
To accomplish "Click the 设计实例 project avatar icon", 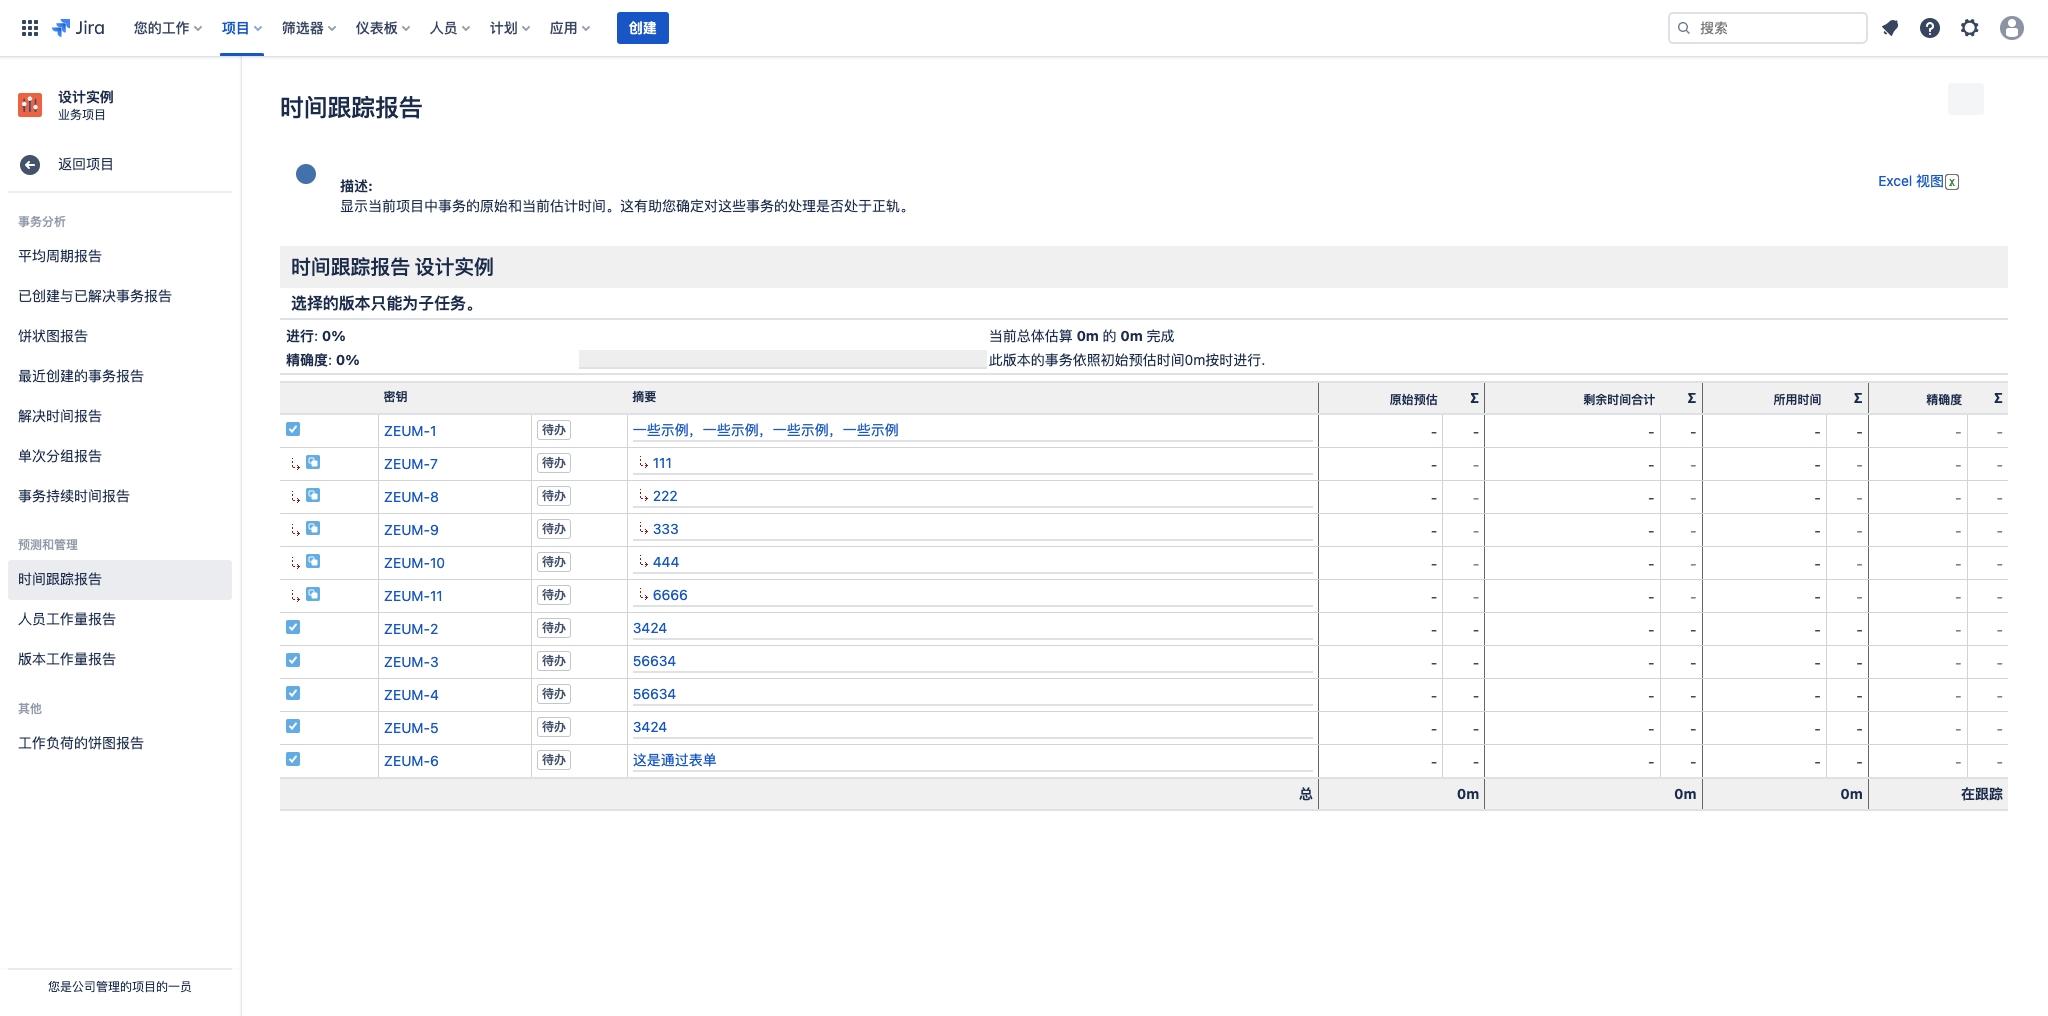I will 30,105.
